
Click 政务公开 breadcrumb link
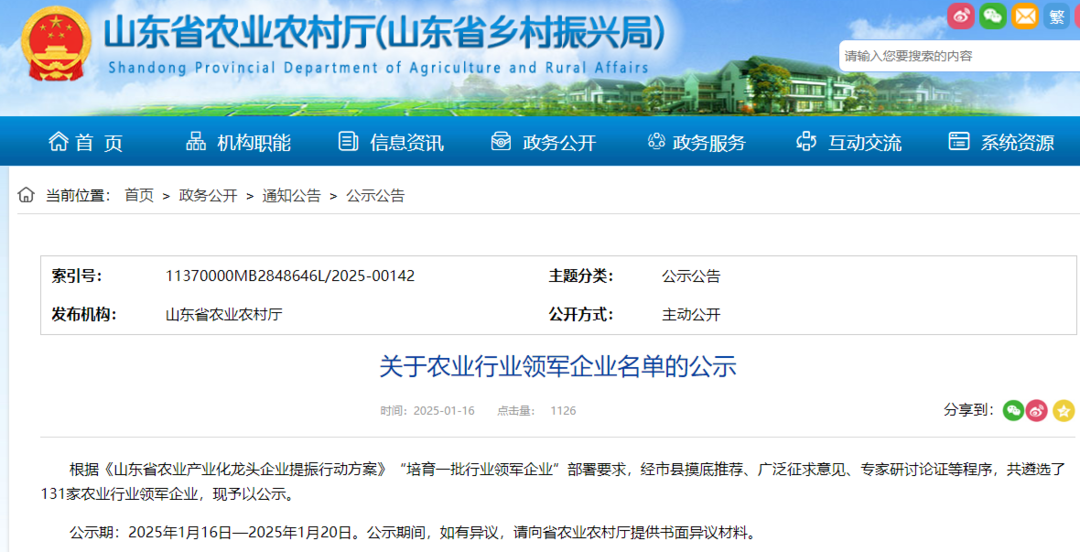(x=208, y=195)
